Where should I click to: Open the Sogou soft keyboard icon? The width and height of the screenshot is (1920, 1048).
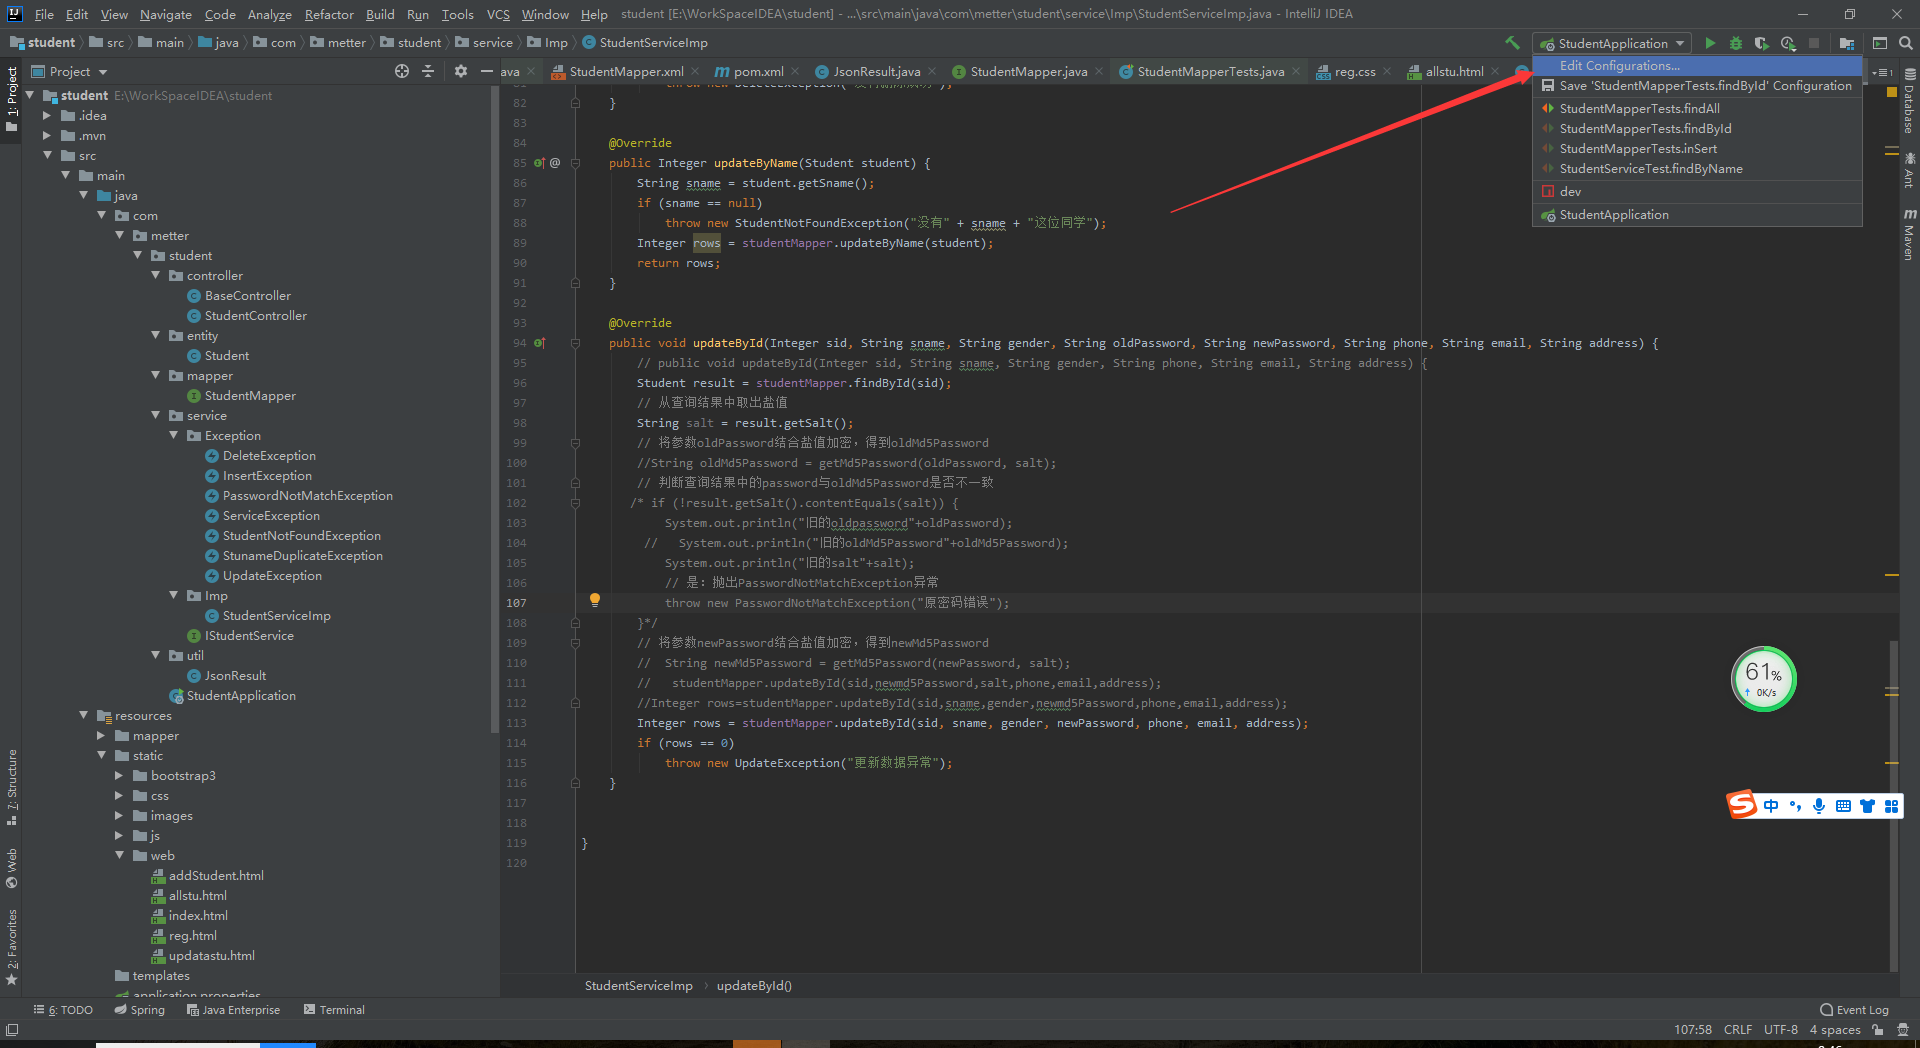pos(1843,806)
